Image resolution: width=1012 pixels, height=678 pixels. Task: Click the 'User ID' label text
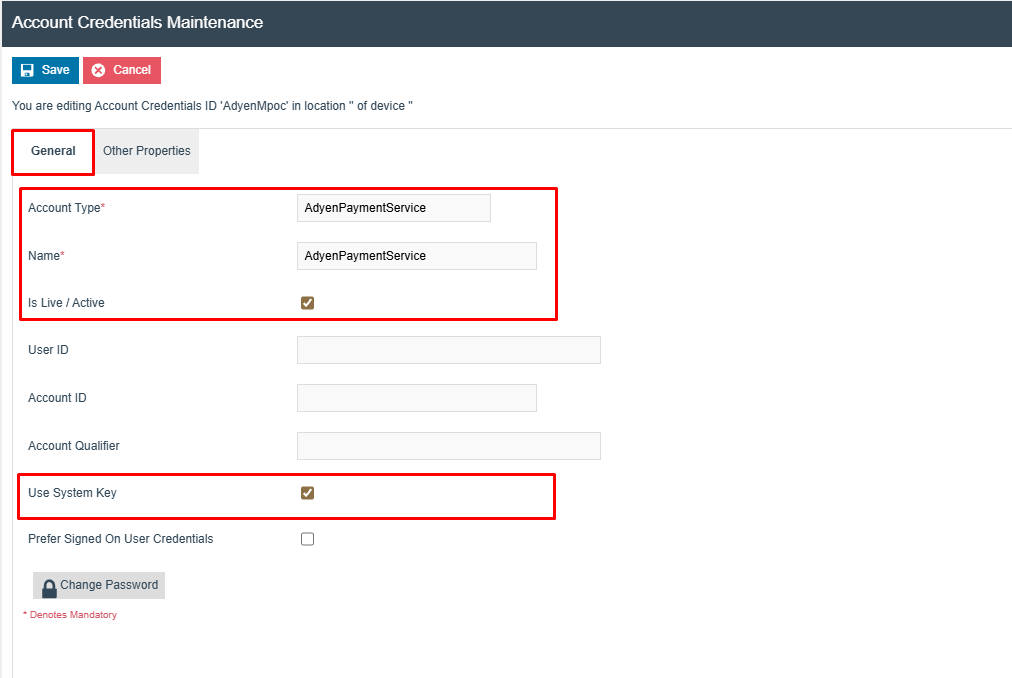(48, 350)
